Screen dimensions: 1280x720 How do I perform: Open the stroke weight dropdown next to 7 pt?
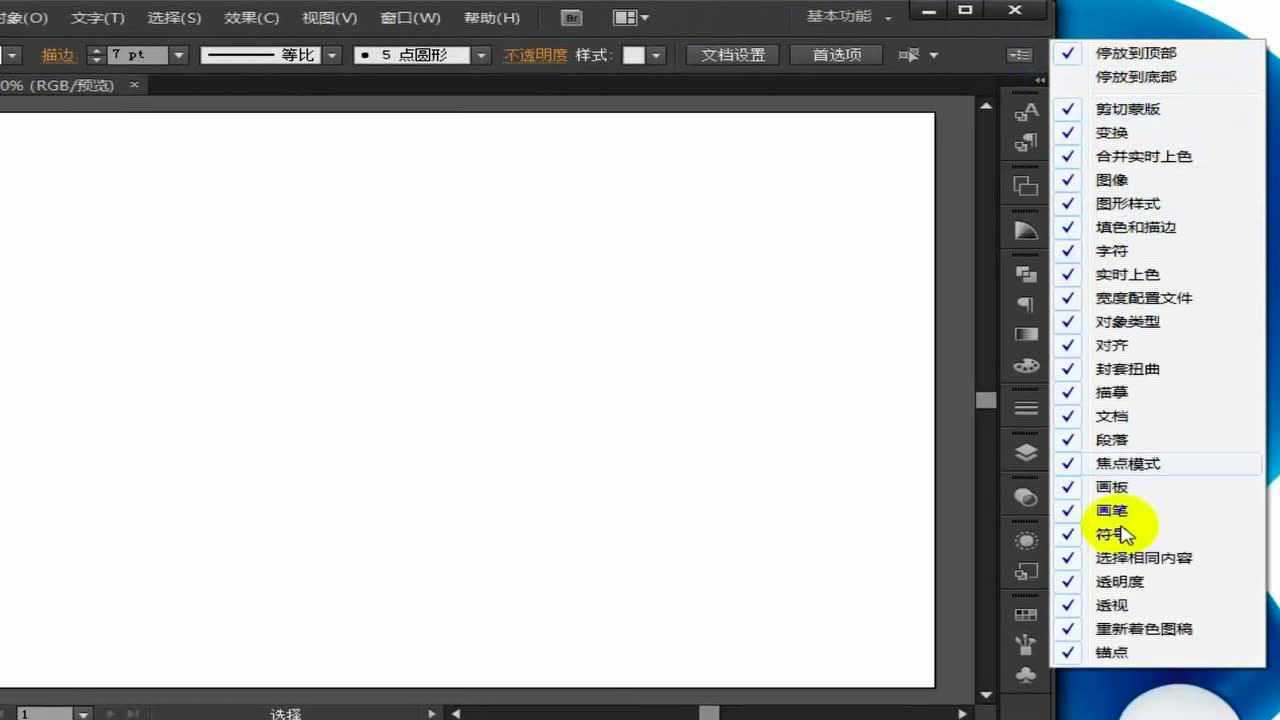tap(179, 55)
